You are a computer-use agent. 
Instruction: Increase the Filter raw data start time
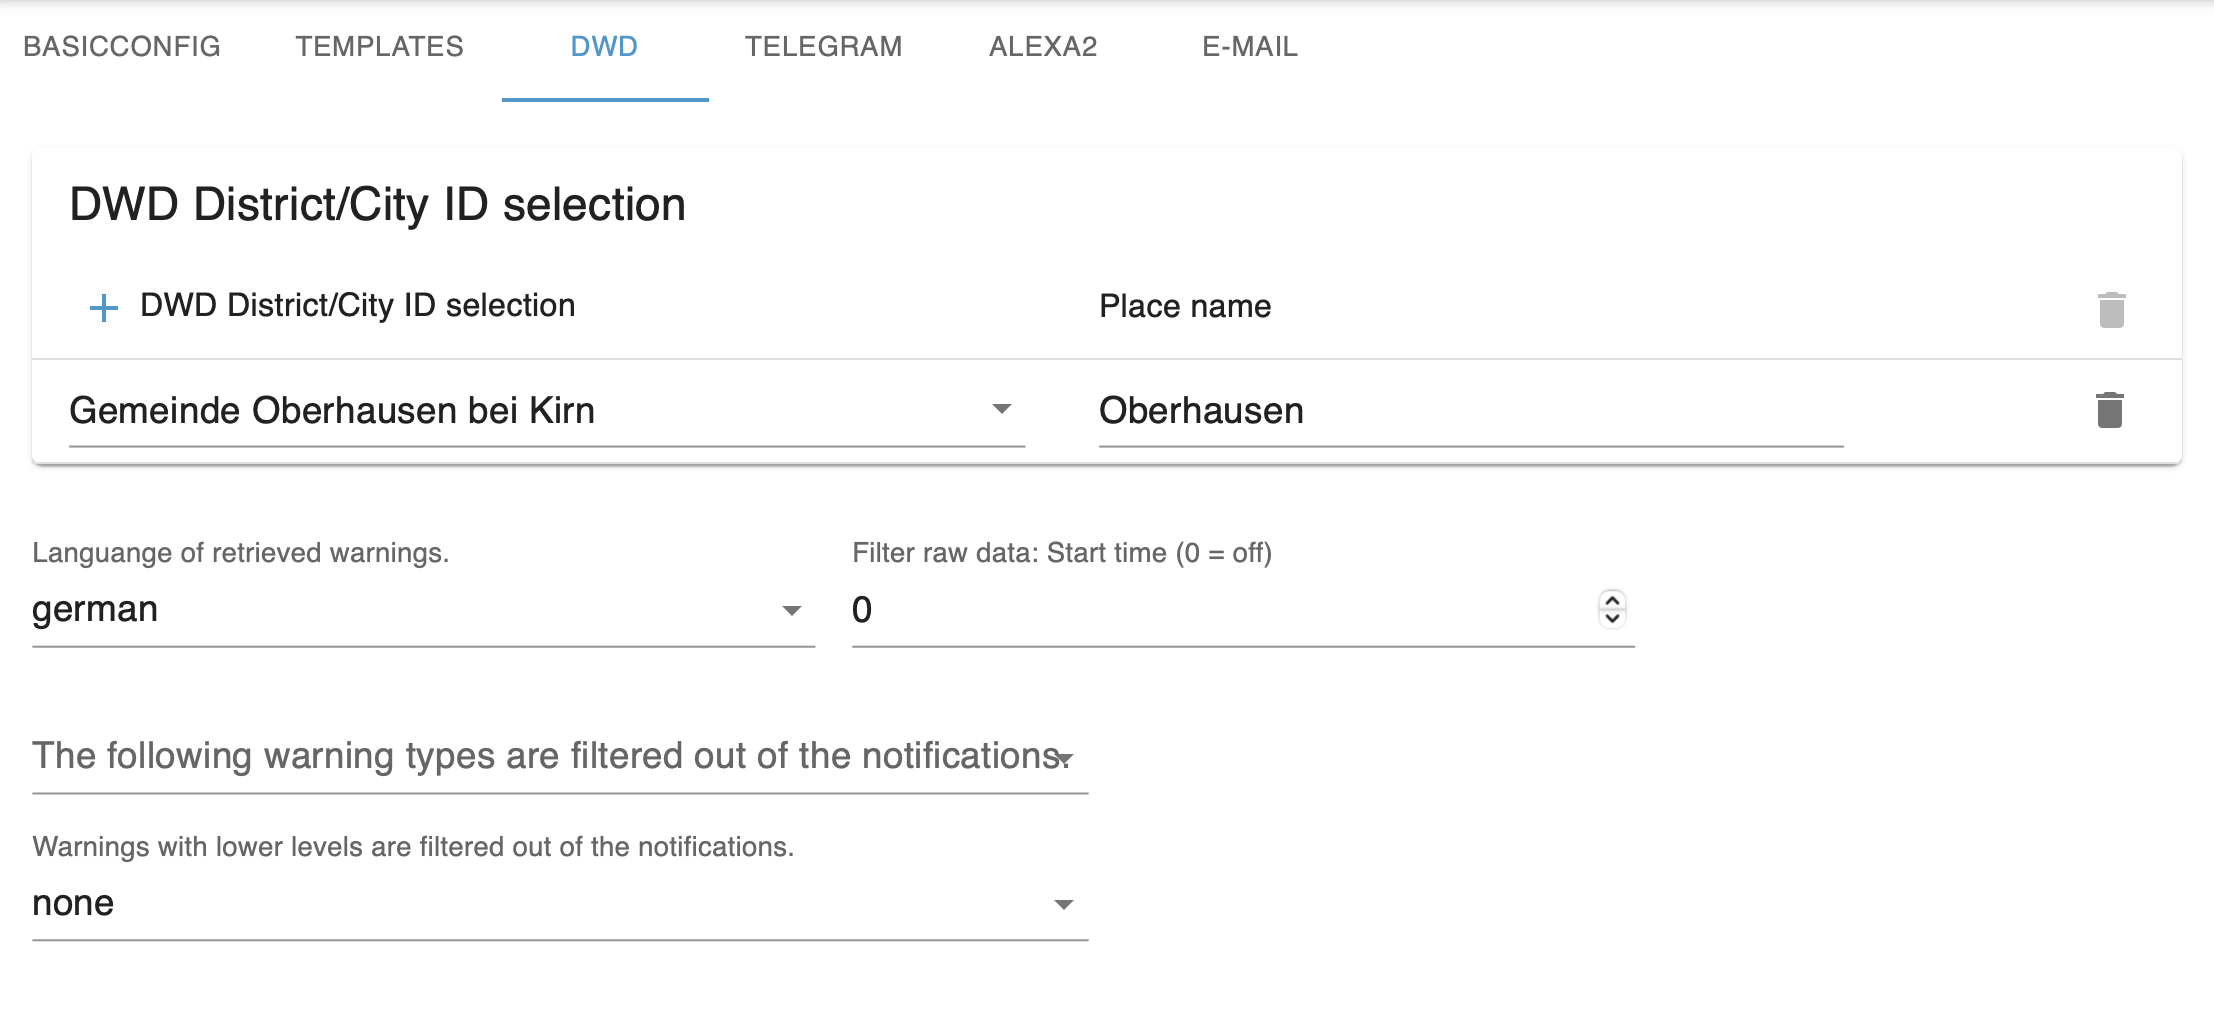1612,600
